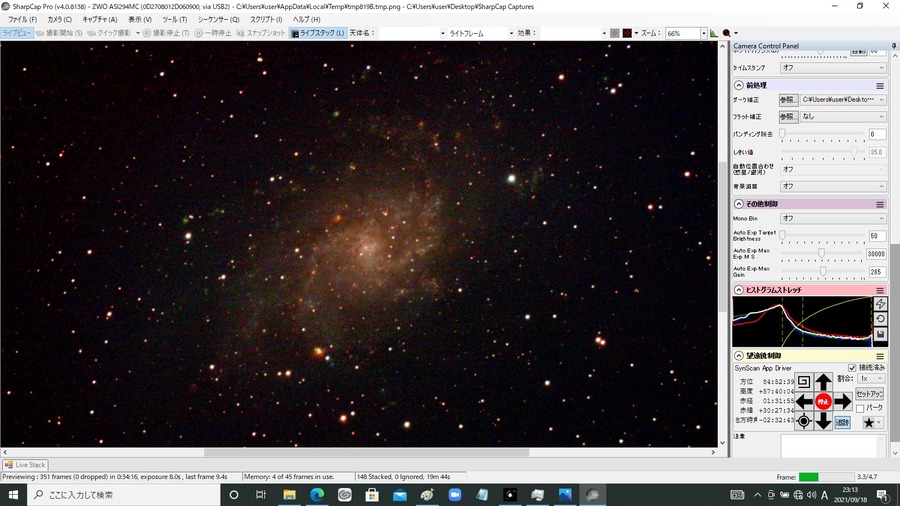Open the ダーク補正 file path dropdown
The image size is (900, 506).
click(843, 100)
